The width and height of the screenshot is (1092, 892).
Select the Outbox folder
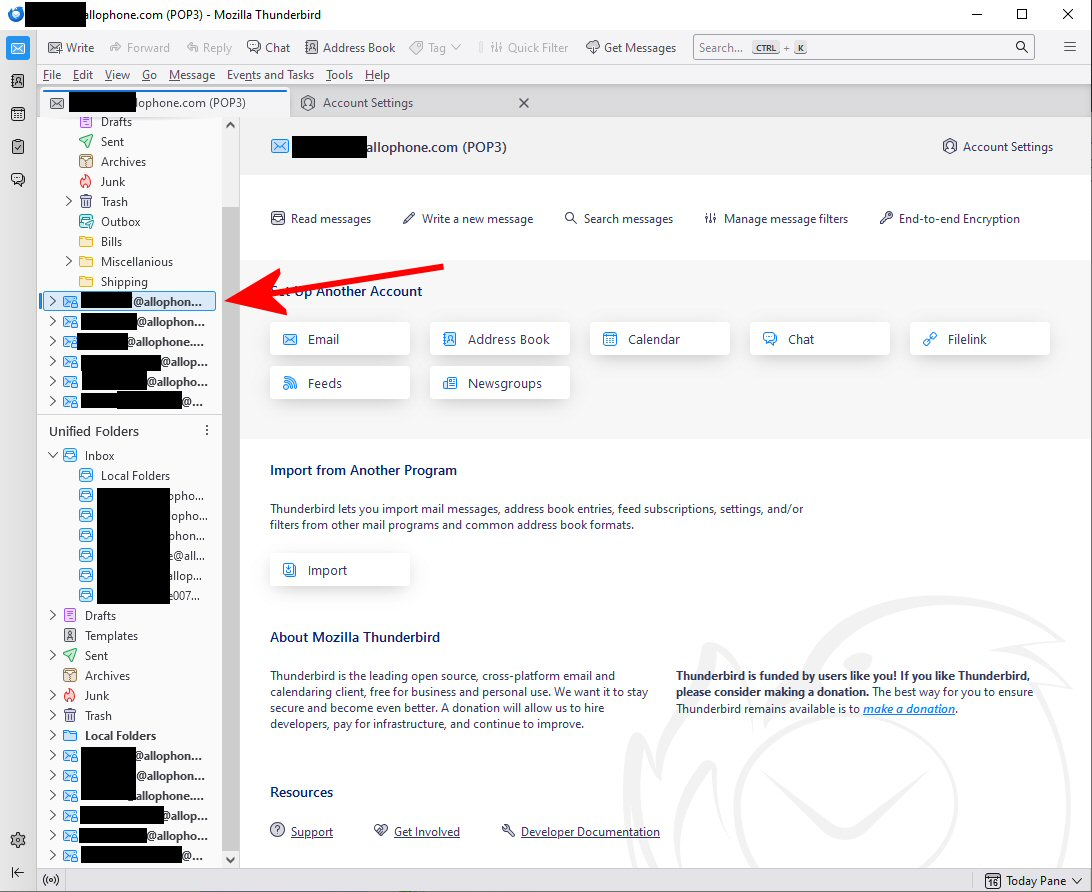click(120, 221)
